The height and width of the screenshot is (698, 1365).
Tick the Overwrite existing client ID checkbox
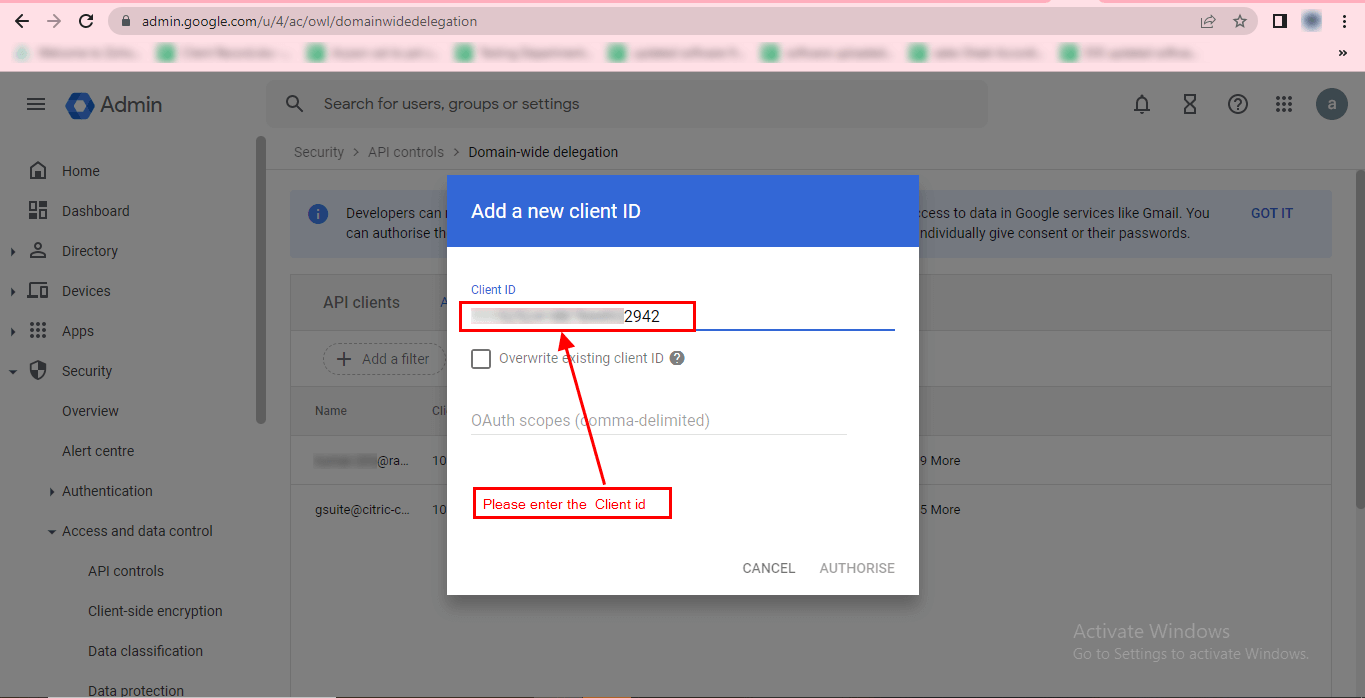pyautogui.click(x=481, y=358)
